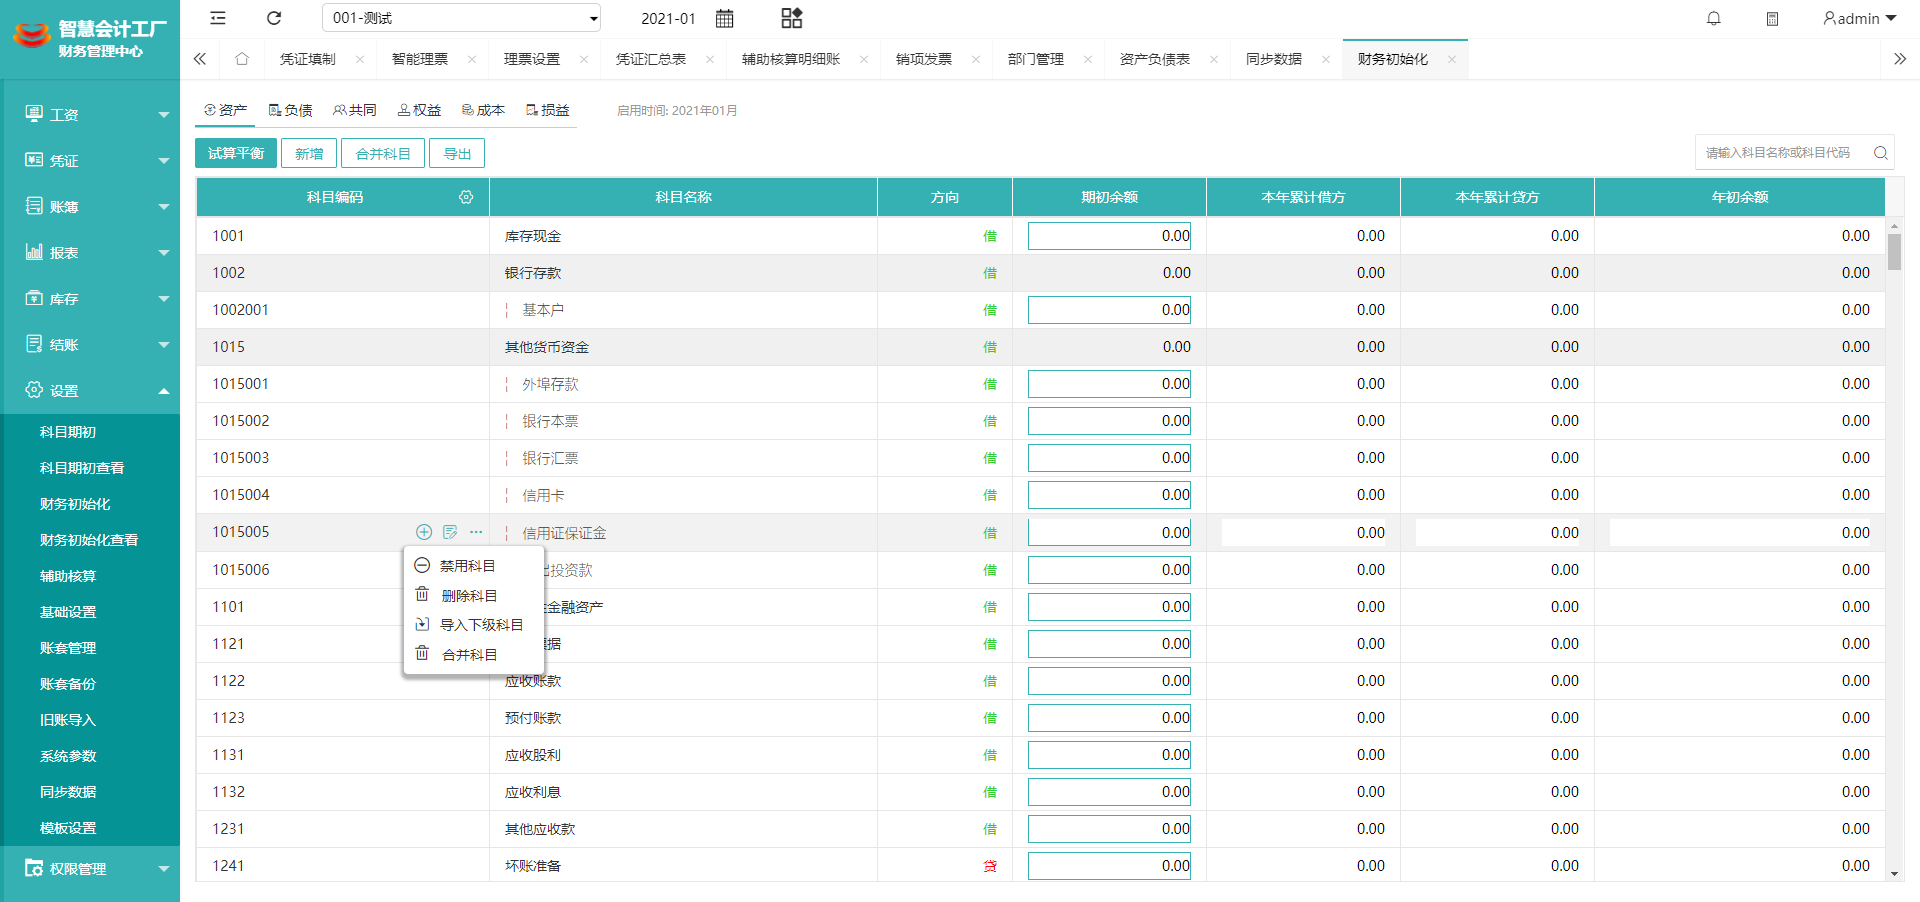Click the more options ellipsis on row 1015005
Viewport: 1920px width, 902px height.
pyautogui.click(x=476, y=532)
